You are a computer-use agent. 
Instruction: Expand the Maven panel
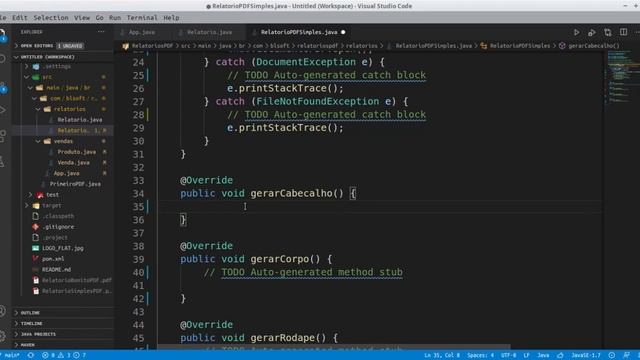click(x=27, y=345)
